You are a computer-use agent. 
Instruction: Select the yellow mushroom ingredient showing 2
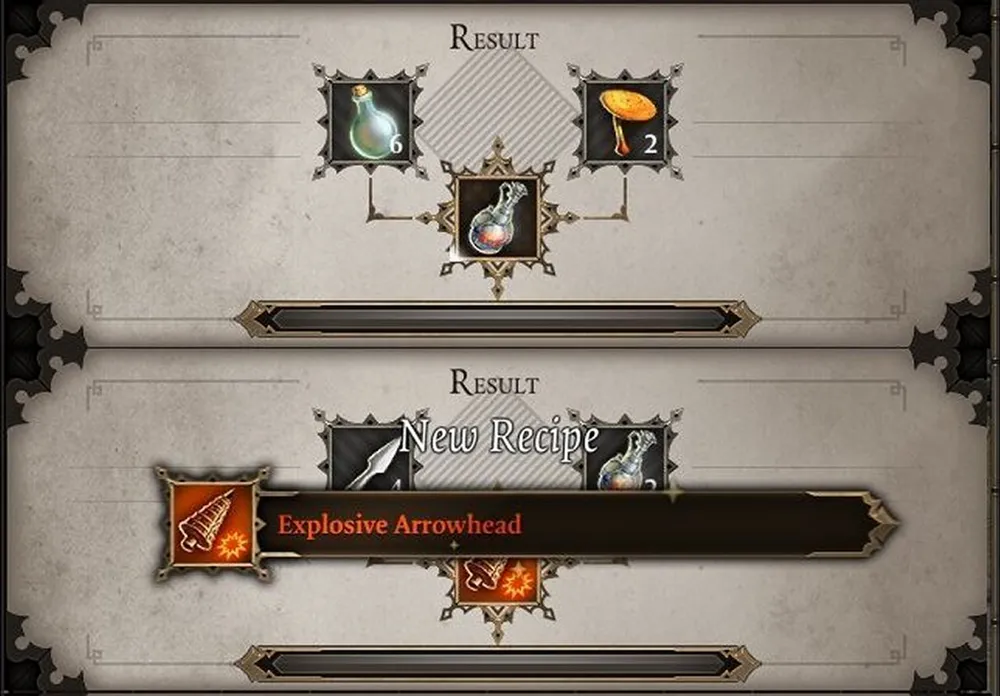pos(625,122)
